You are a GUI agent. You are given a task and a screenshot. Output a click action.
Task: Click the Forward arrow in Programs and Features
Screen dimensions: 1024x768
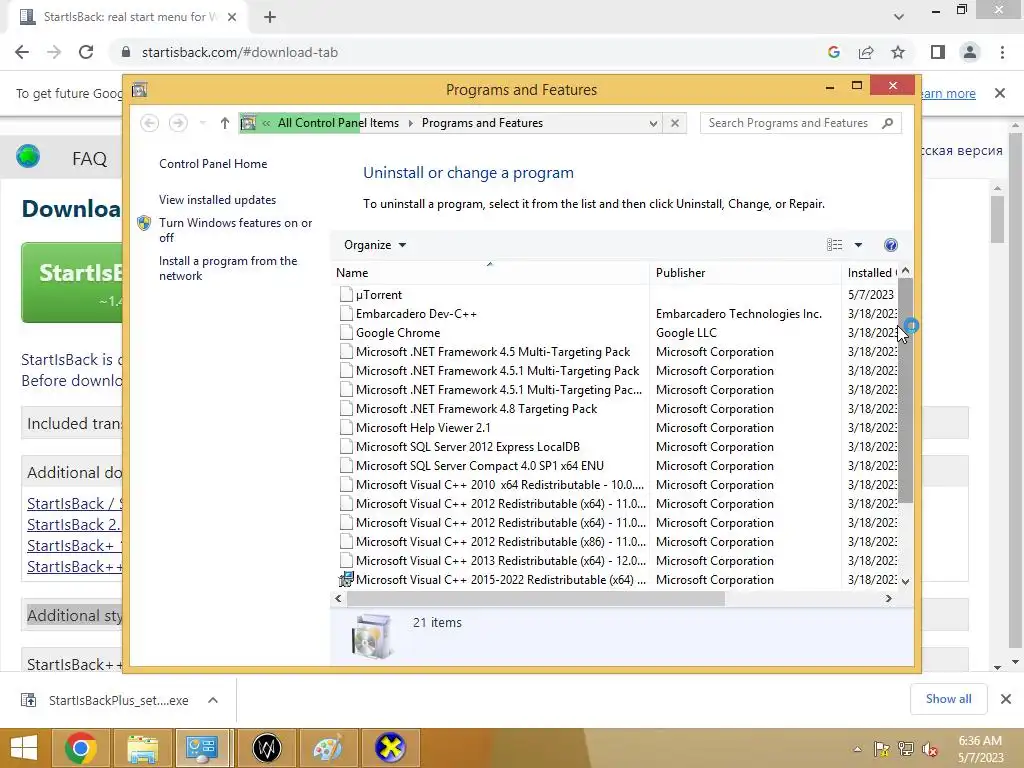tap(178, 123)
